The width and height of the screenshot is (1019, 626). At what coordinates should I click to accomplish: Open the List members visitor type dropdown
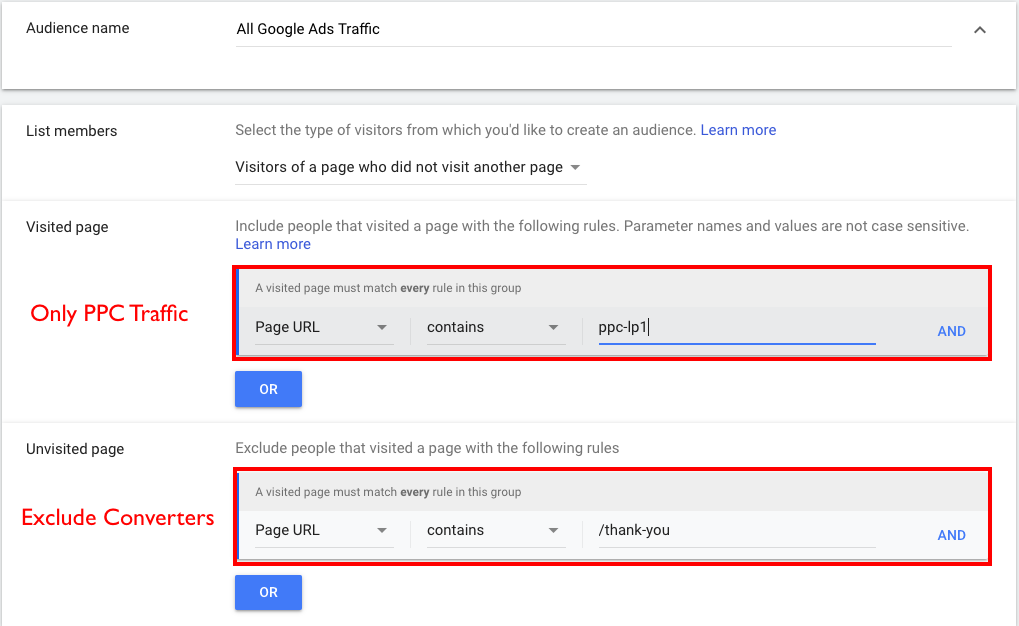408,168
